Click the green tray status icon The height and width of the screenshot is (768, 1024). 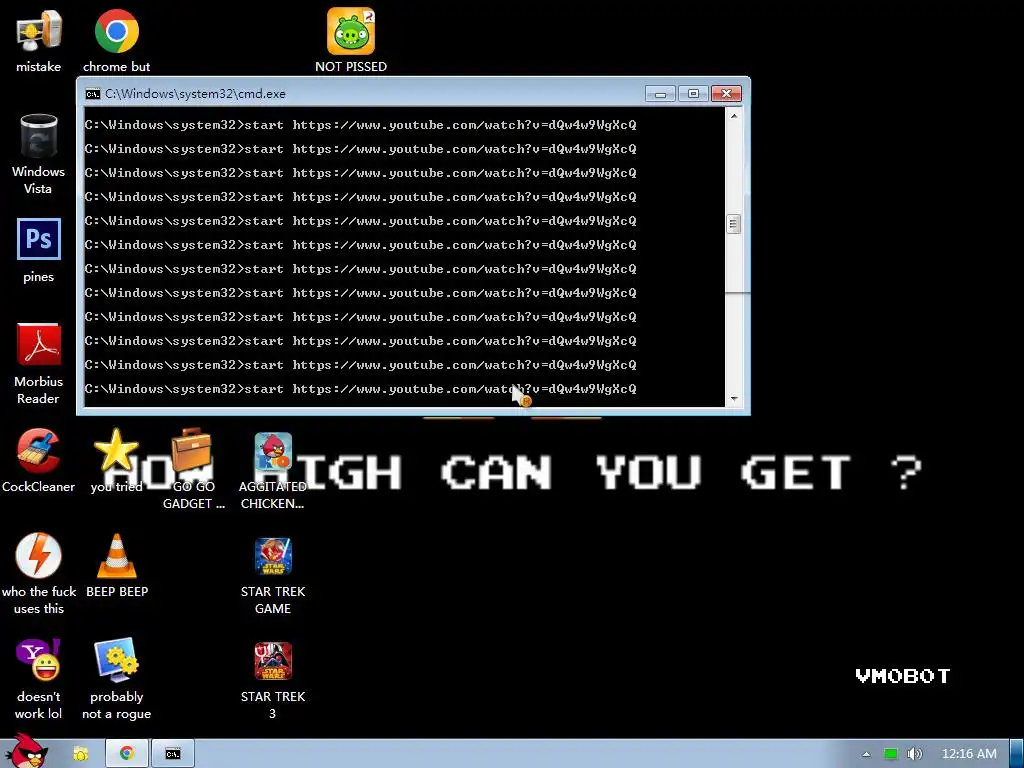click(x=890, y=754)
